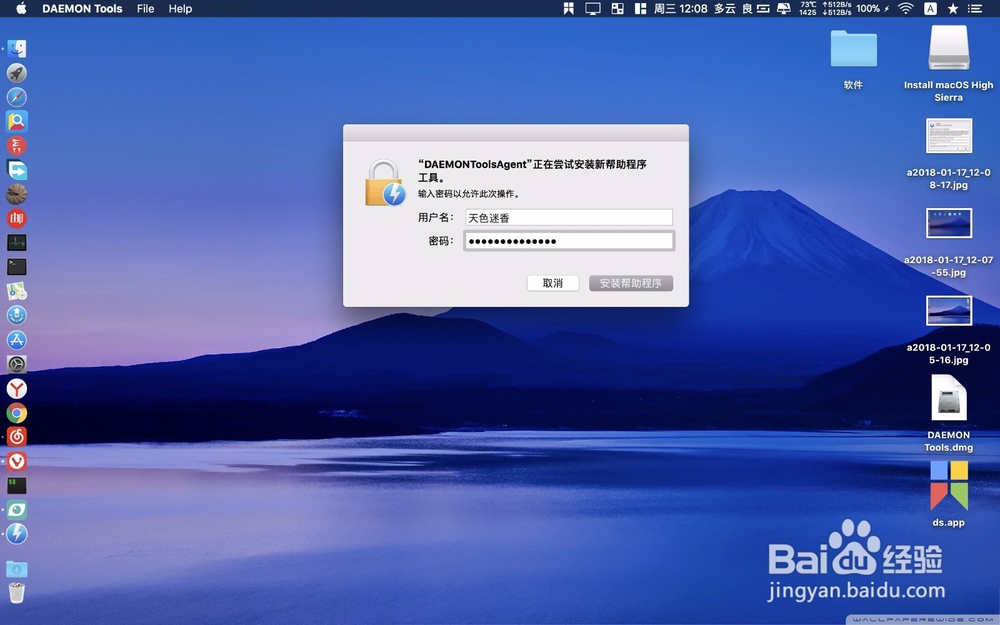Open Finder from the dock
1000x625 pixels.
click(x=17, y=48)
